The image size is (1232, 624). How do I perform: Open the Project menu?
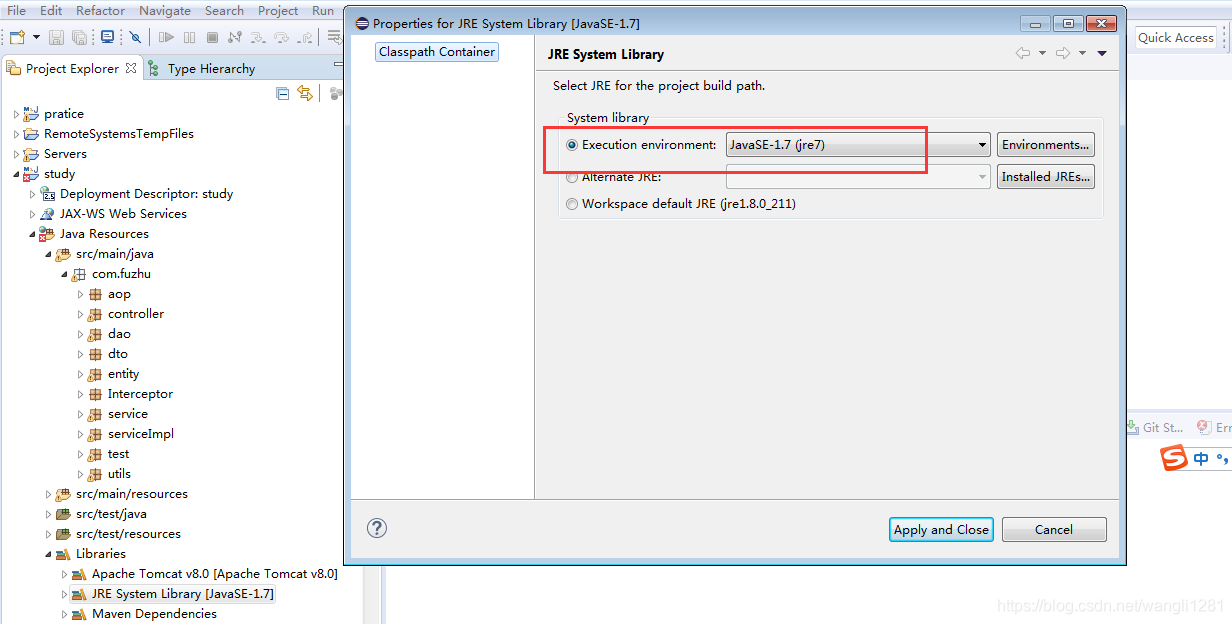[x=278, y=10]
